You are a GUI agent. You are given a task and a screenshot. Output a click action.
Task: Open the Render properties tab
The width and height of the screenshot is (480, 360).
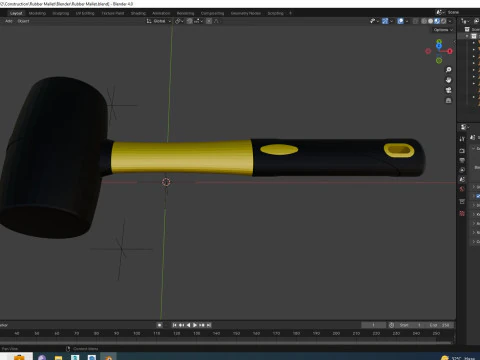point(462,151)
